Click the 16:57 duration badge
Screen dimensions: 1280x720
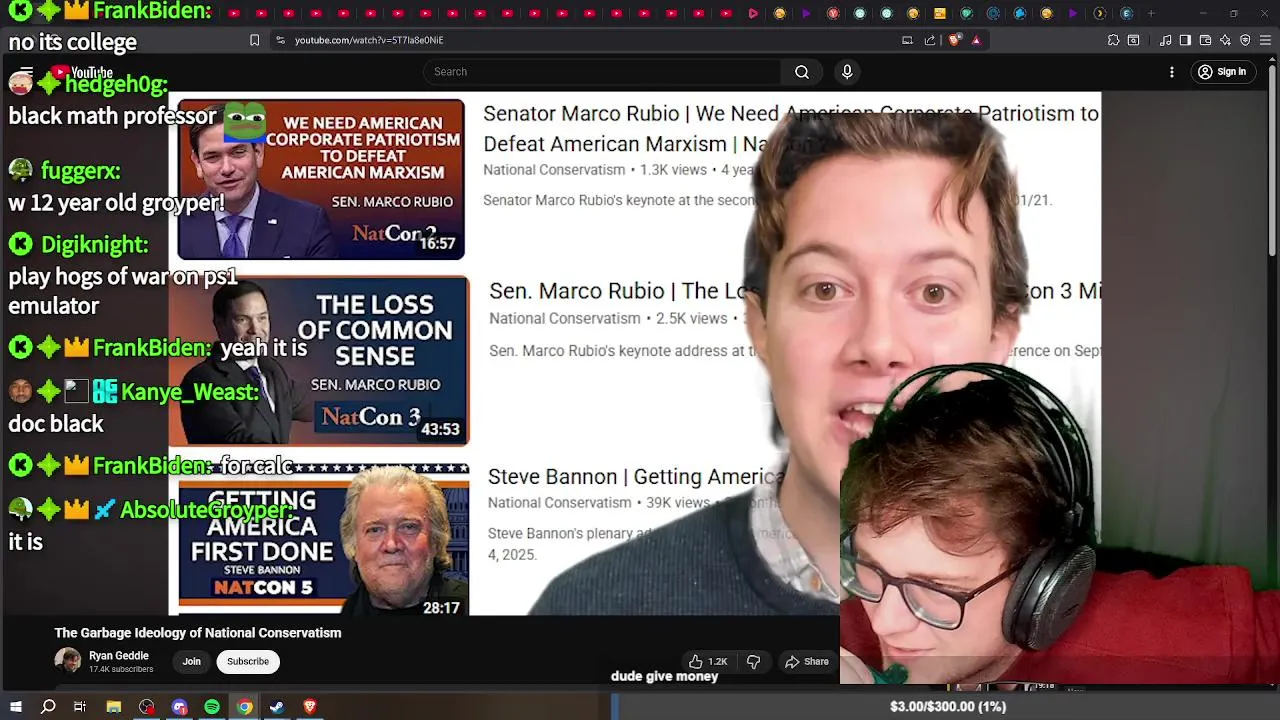(437, 243)
